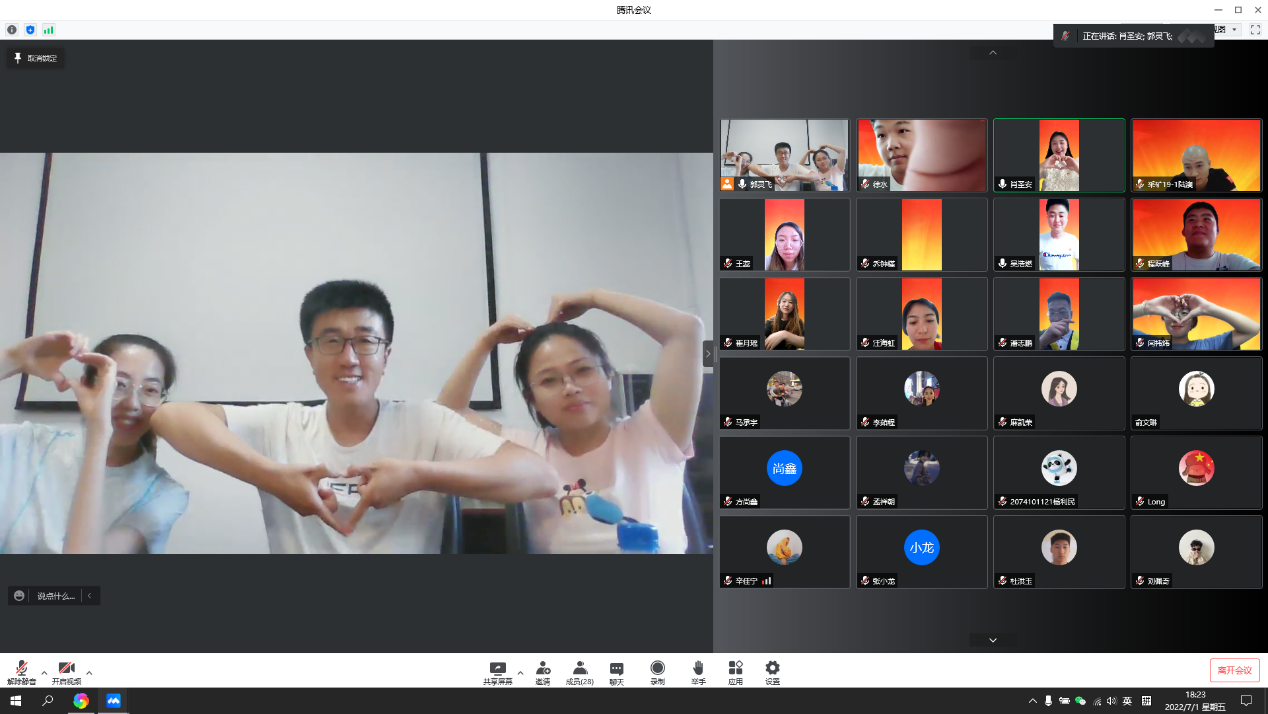Open WeChat from the system tray

pos(1080,701)
